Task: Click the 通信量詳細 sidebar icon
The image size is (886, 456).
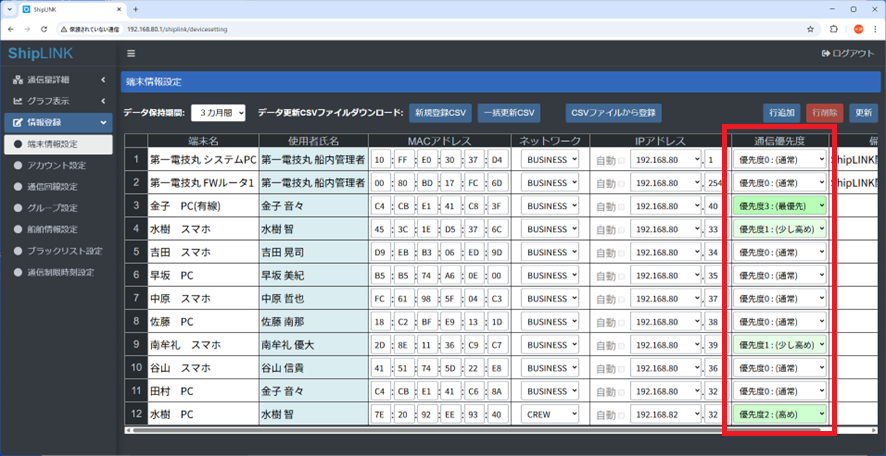Action: pos(17,79)
